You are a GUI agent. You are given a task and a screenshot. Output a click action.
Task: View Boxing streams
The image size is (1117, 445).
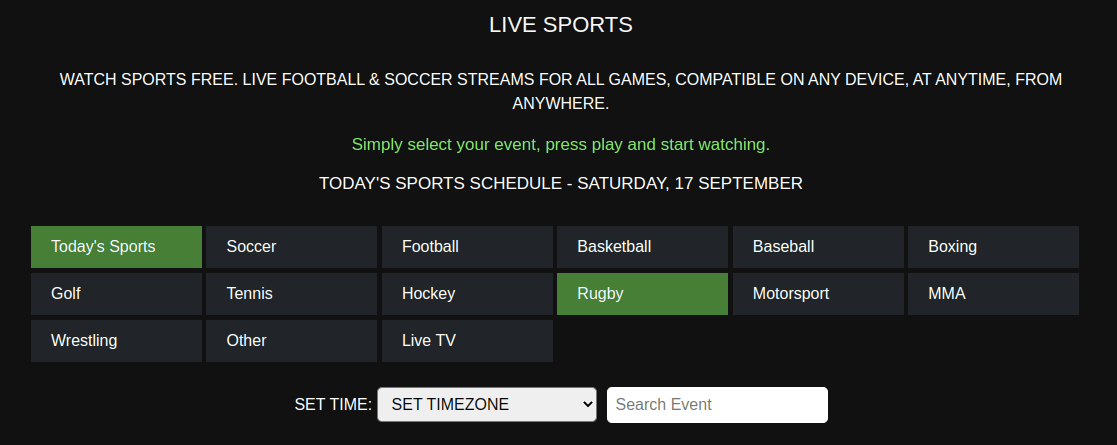pyautogui.click(x=993, y=247)
